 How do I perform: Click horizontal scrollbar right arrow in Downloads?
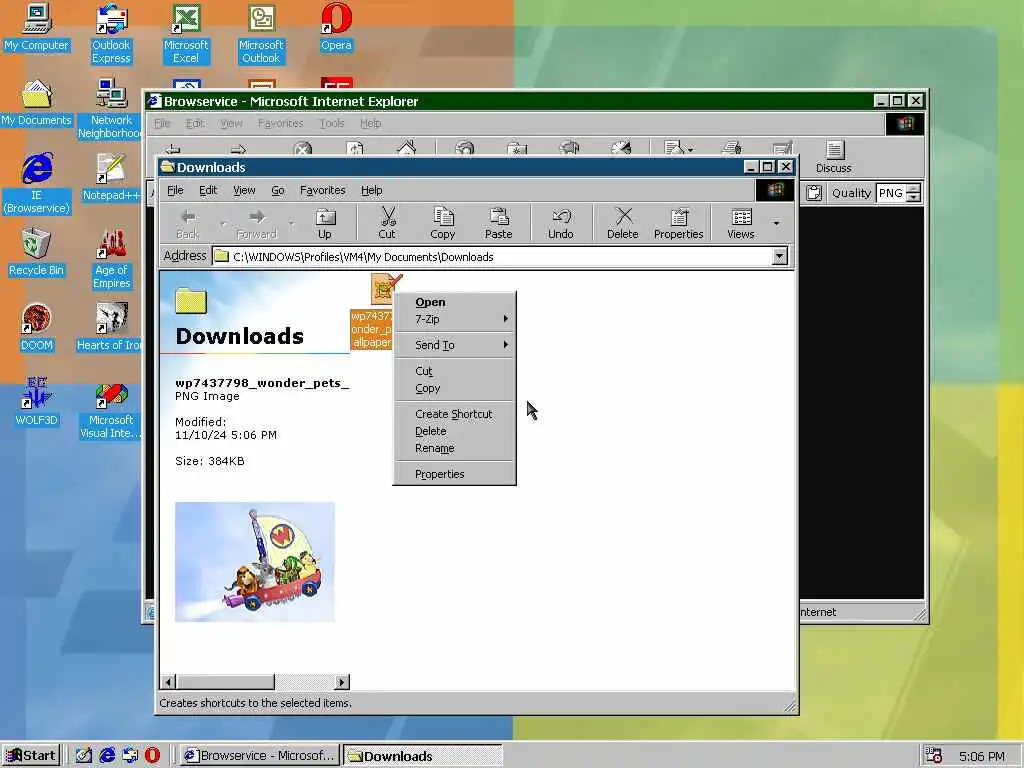tap(342, 682)
